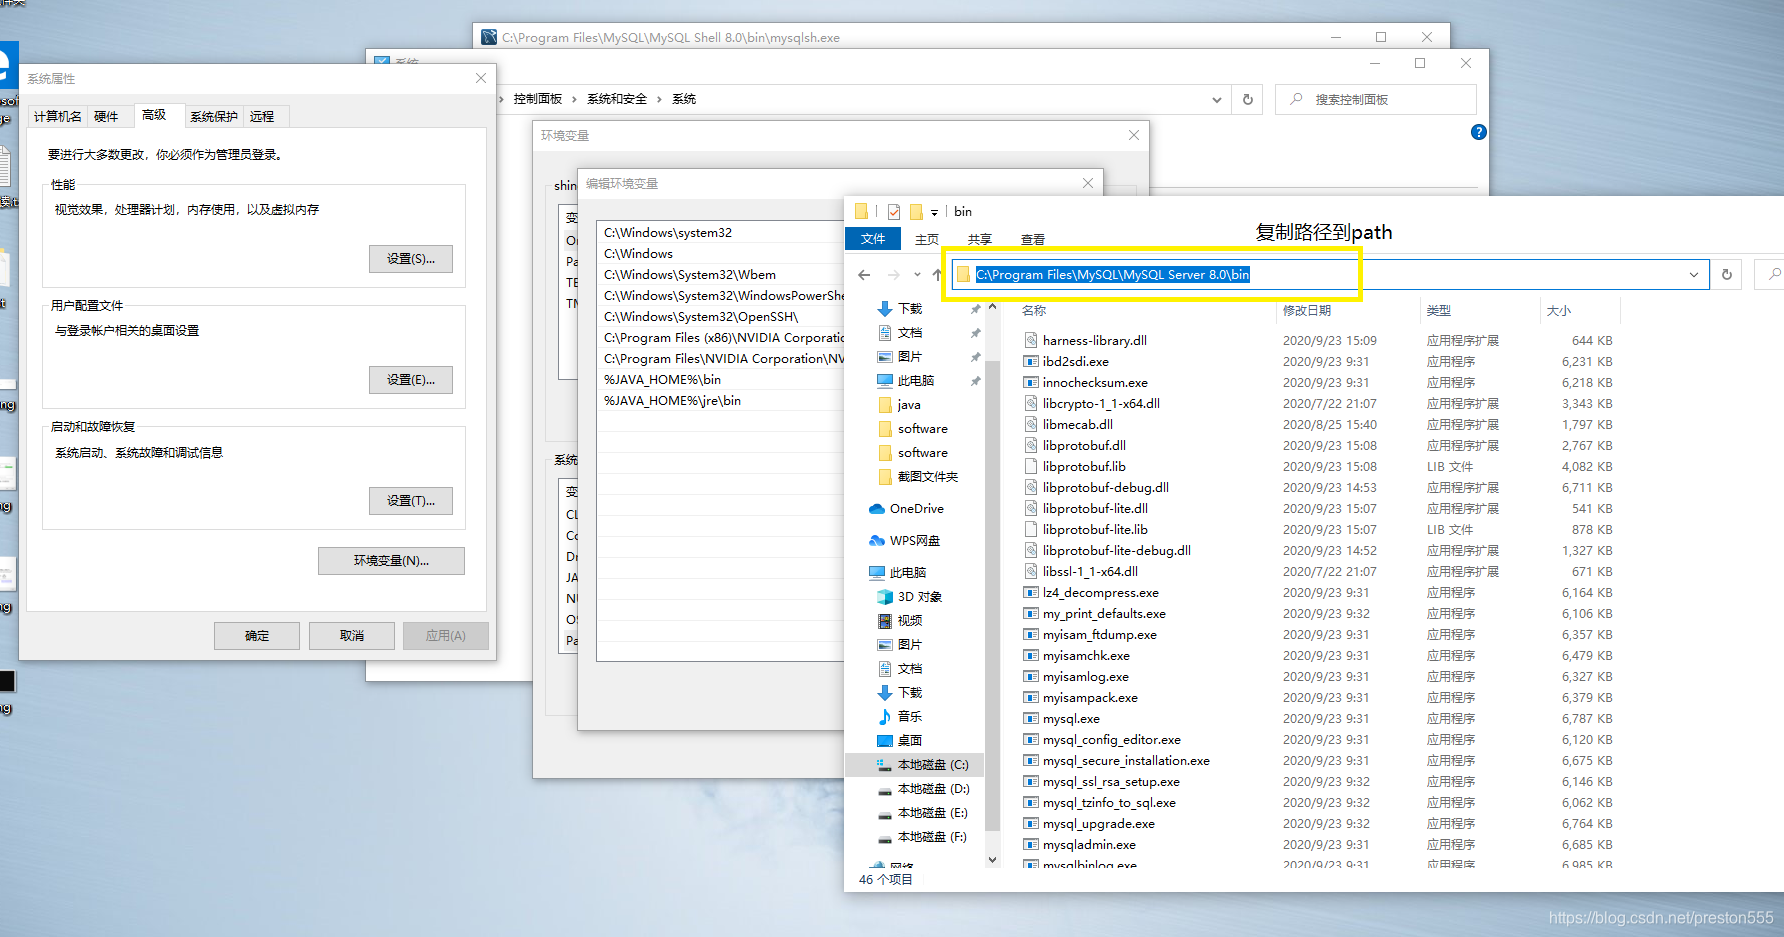The width and height of the screenshot is (1784, 937).
Task: Click the 设置(E)... user profiles button
Action: pos(411,380)
